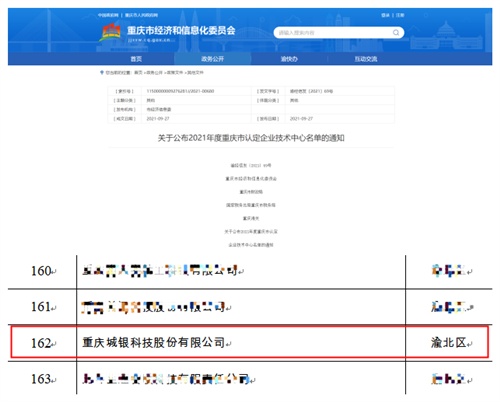This screenshot has width=500, height=402.
Task: Click the breadcrumb location pin icon
Action: (x=102, y=72)
